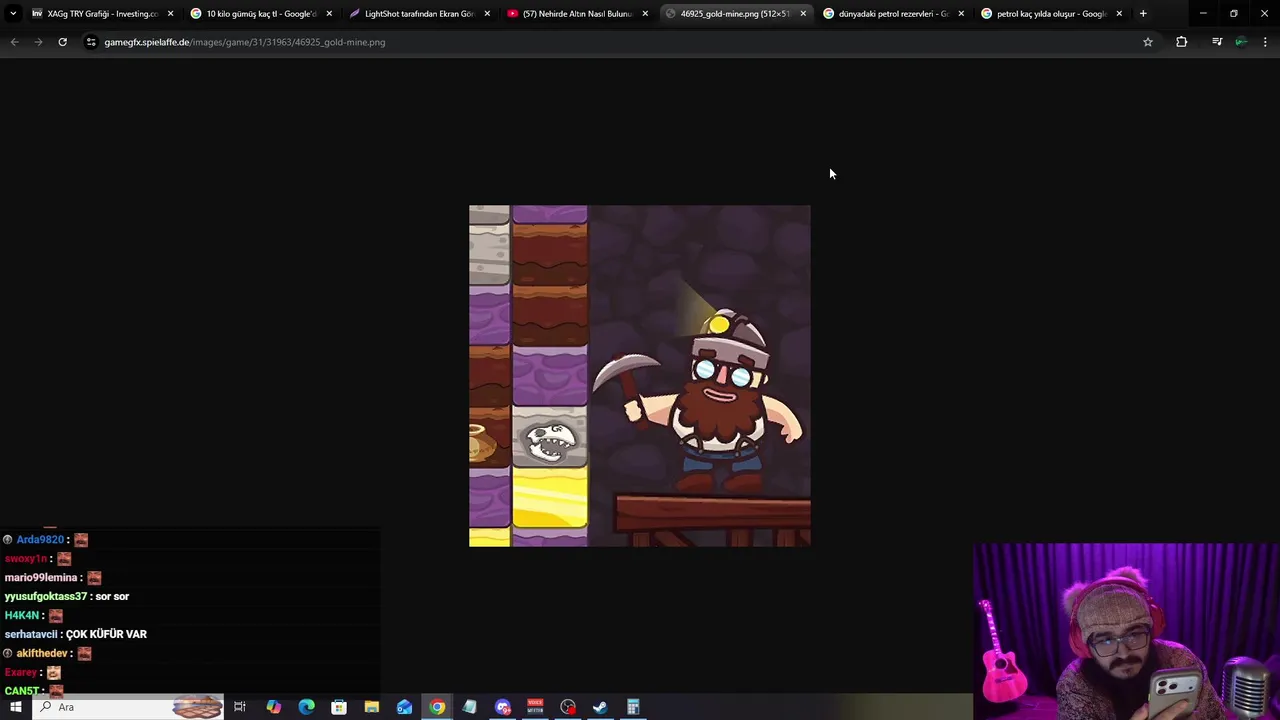Switch to Google Chrome on the taskbar
This screenshot has width=1280, height=720.
click(x=437, y=707)
